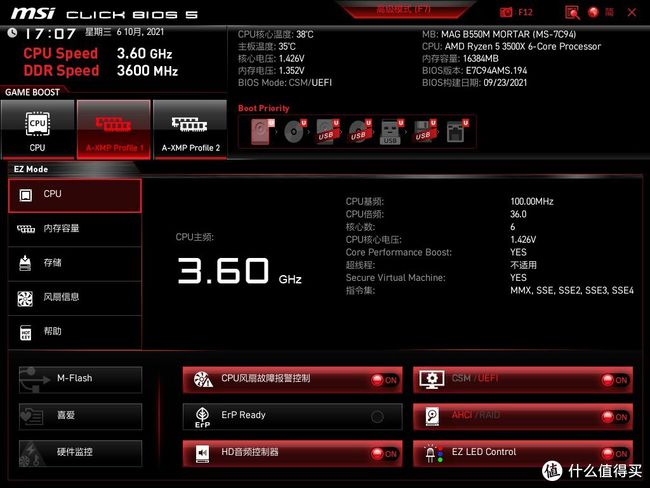Open the 存储 storage section

click(75, 263)
